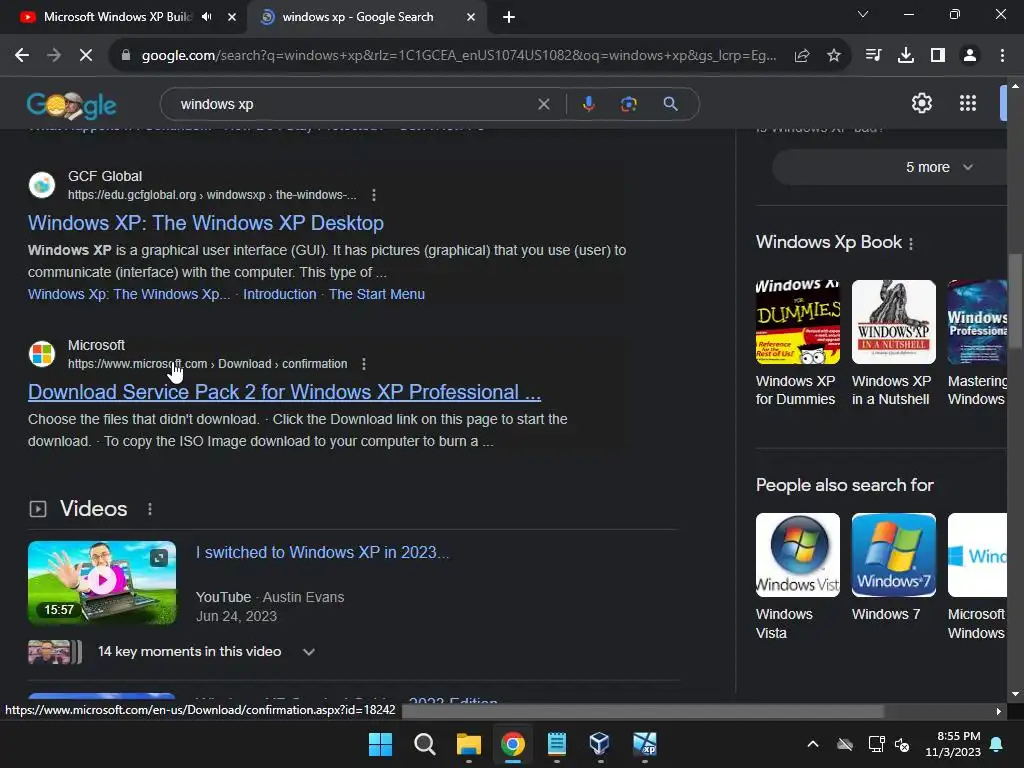1024x768 pixels.
Task: Open more options for Microsoft result
Action: pyautogui.click(x=364, y=364)
